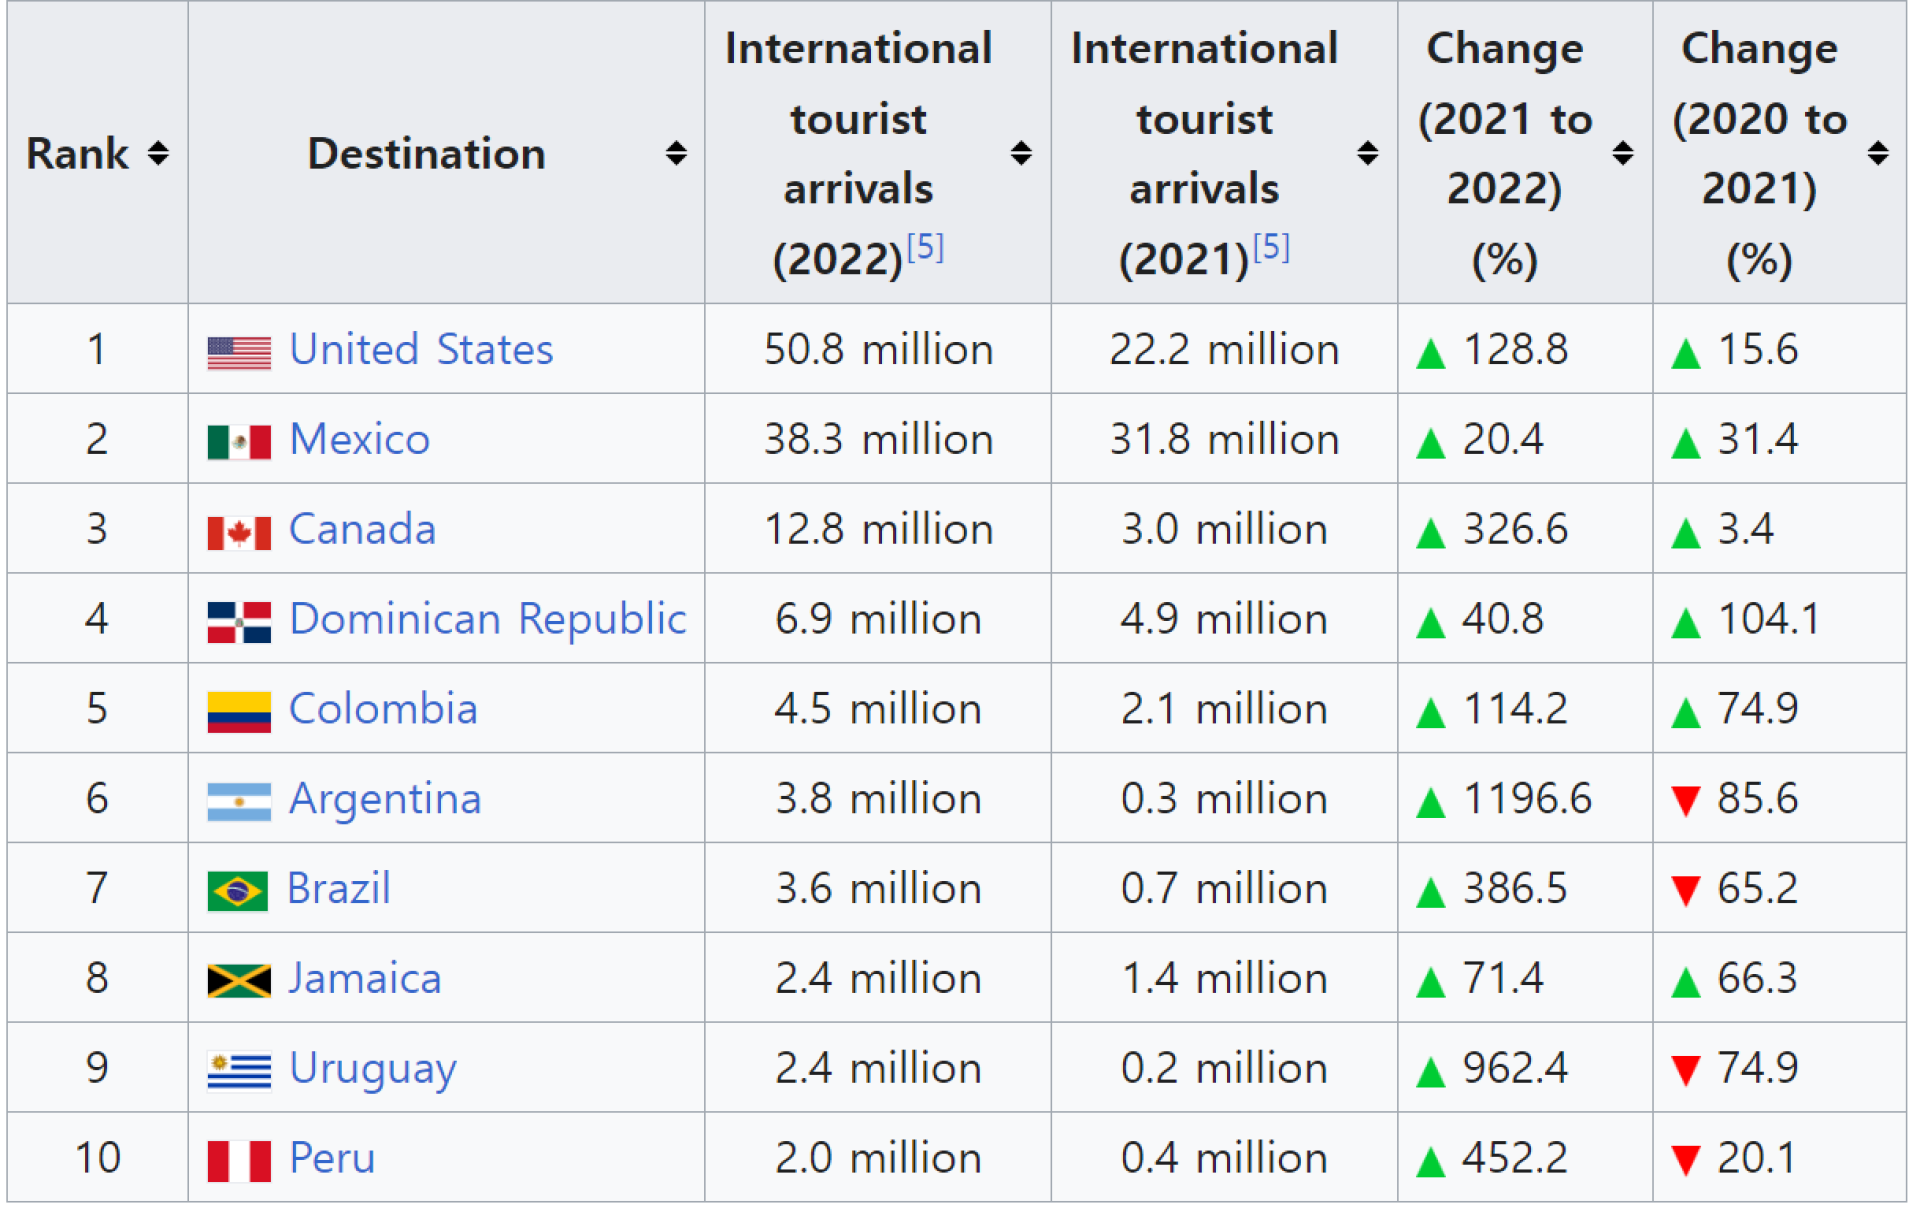
Task: Click the Mexico flag icon
Action: click(x=239, y=442)
